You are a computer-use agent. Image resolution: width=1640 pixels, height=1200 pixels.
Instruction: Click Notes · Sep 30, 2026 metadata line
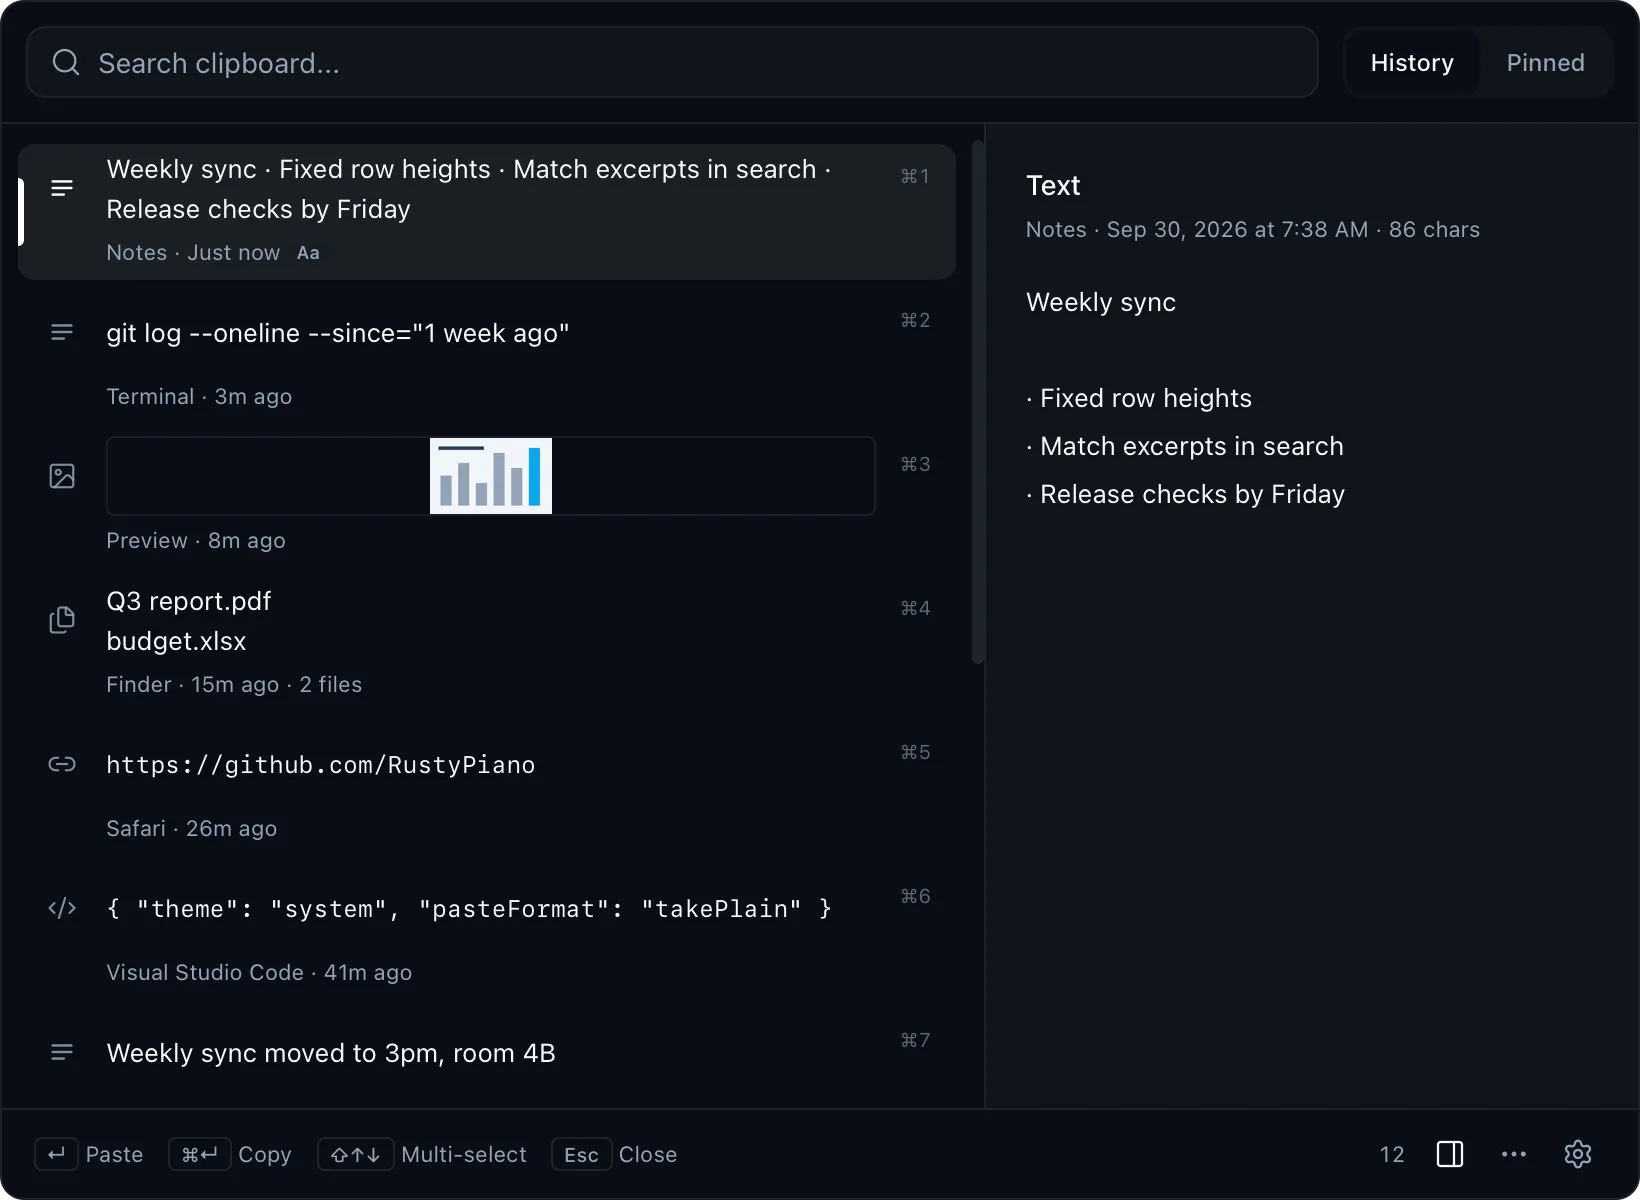(x=1253, y=229)
